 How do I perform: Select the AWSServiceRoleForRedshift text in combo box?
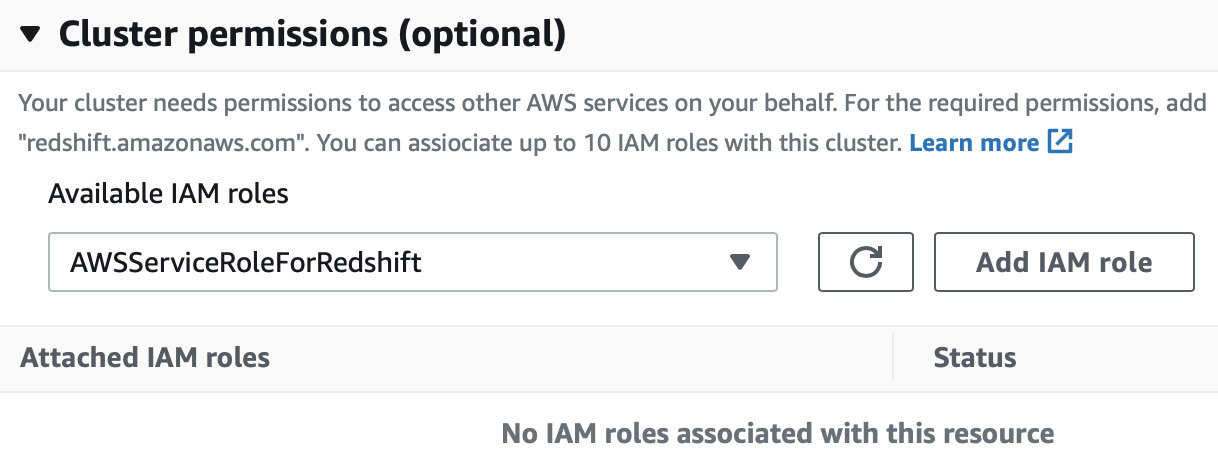[x=246, y=262]
